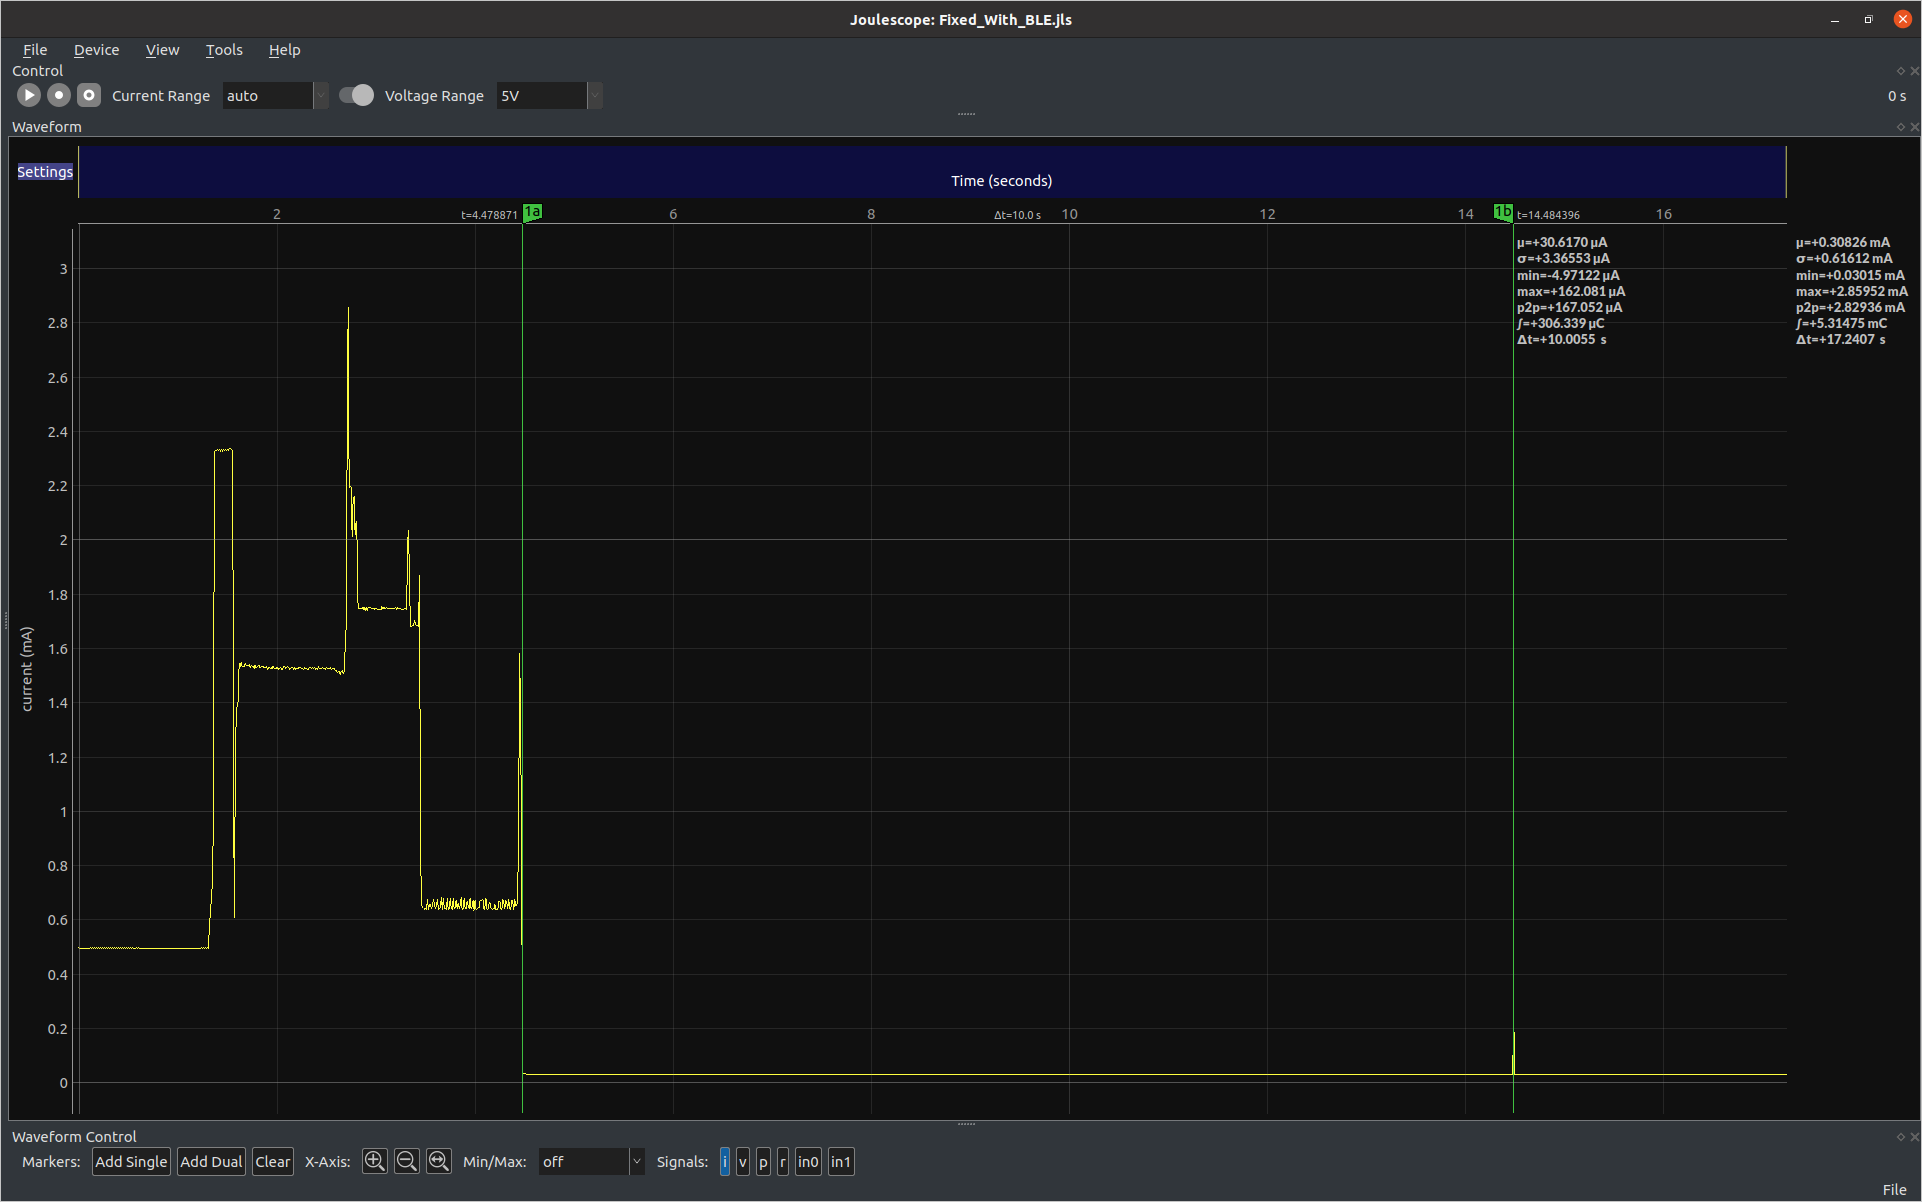Enable the voltage signal with v icon
This screenshot has width=1922, height=1202.
(x=743, y=1162)
